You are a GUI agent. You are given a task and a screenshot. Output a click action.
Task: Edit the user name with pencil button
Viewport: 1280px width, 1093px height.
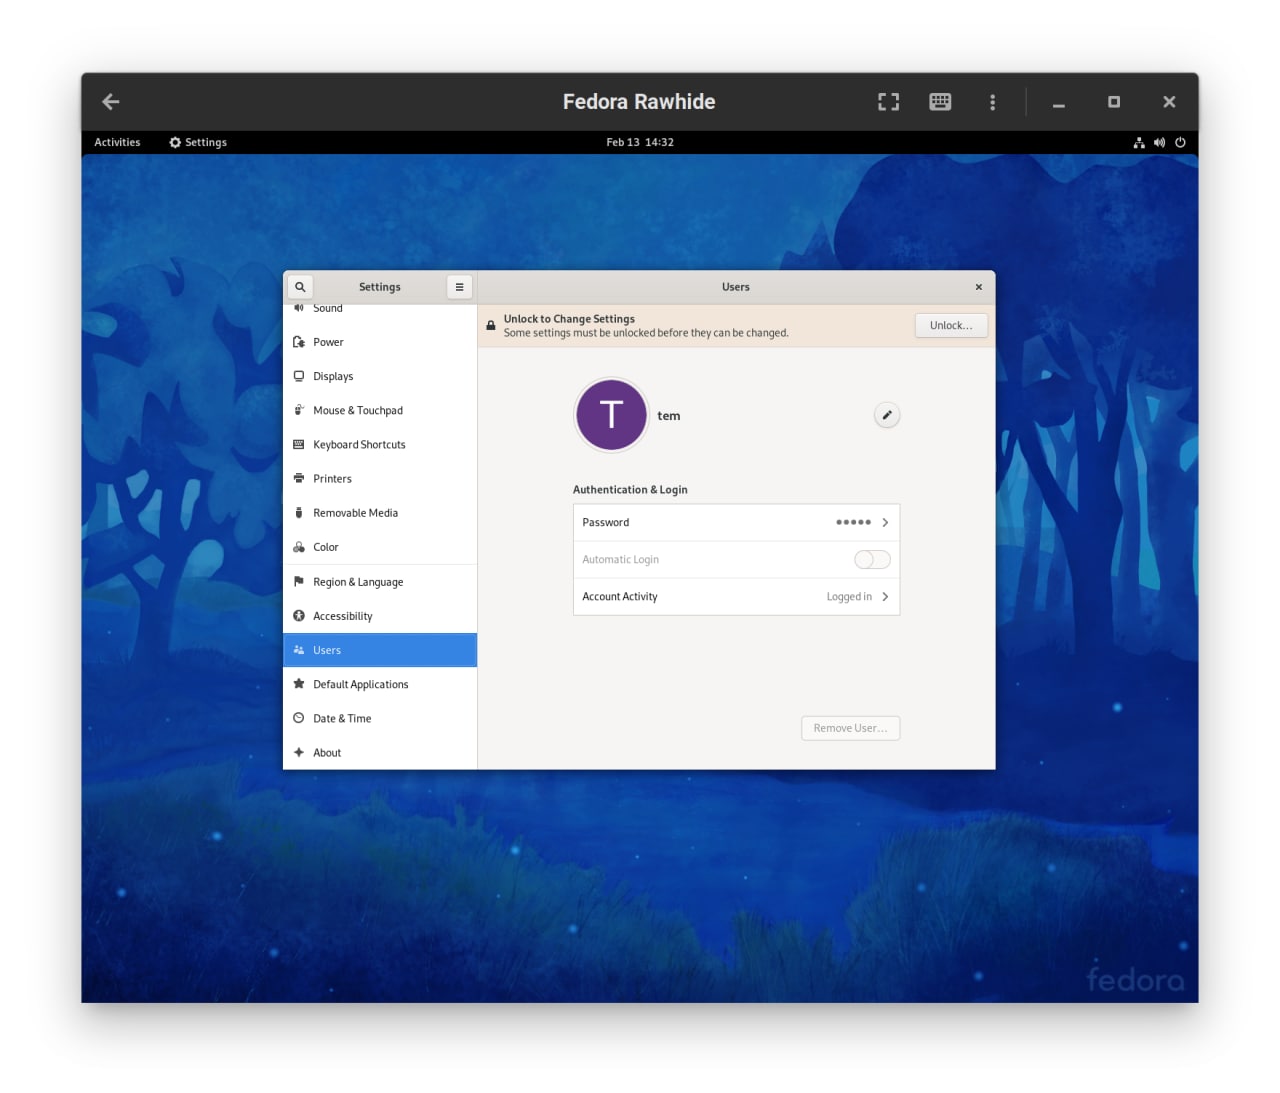click(887, 415)
